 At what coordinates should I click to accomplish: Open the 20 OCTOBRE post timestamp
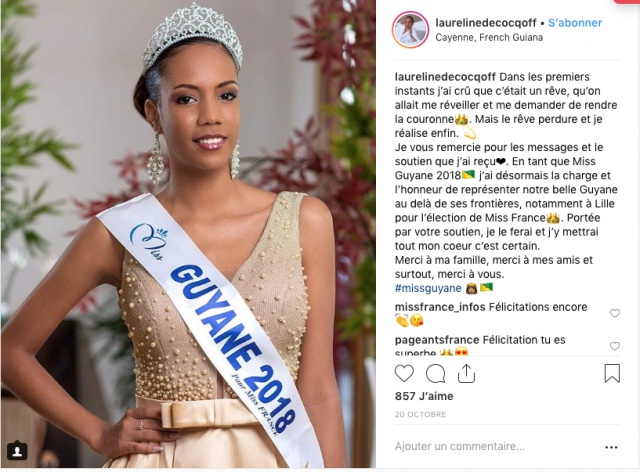pyautogui.click(x=420, y=414)
